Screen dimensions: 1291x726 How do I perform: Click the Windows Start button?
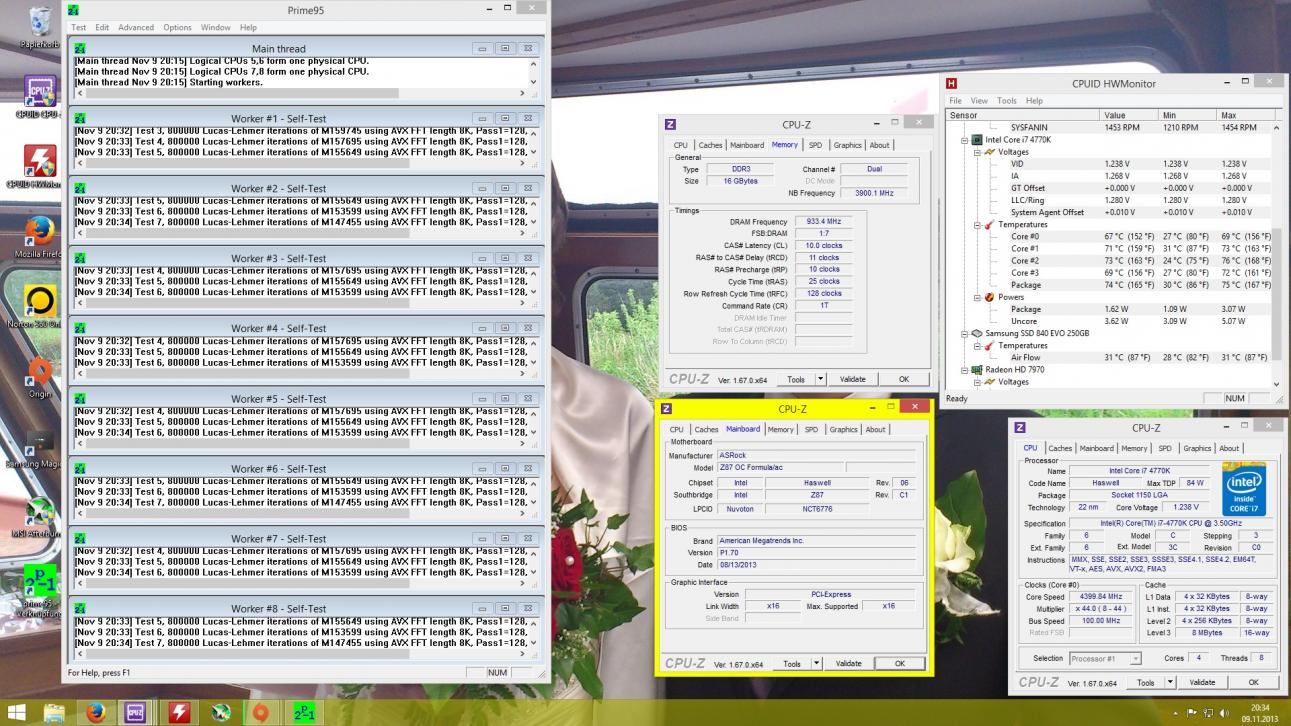tap(18, 713)
